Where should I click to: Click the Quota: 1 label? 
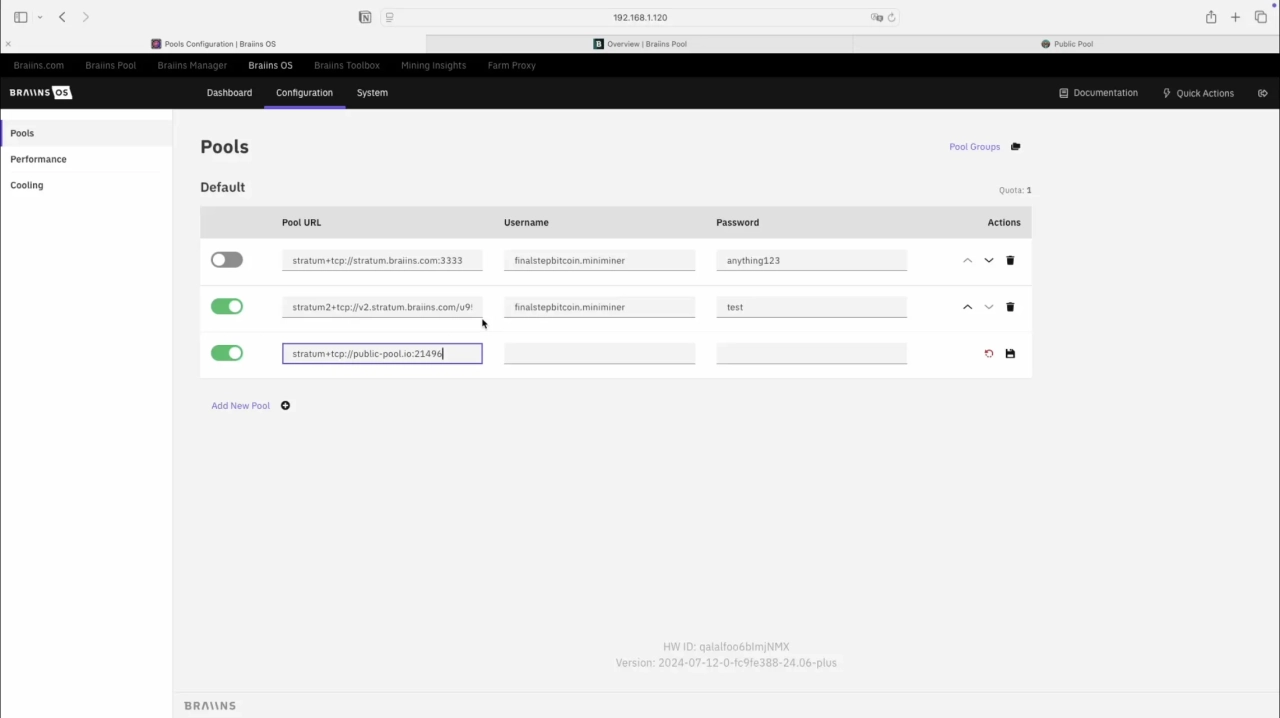tap(1015, 190)
